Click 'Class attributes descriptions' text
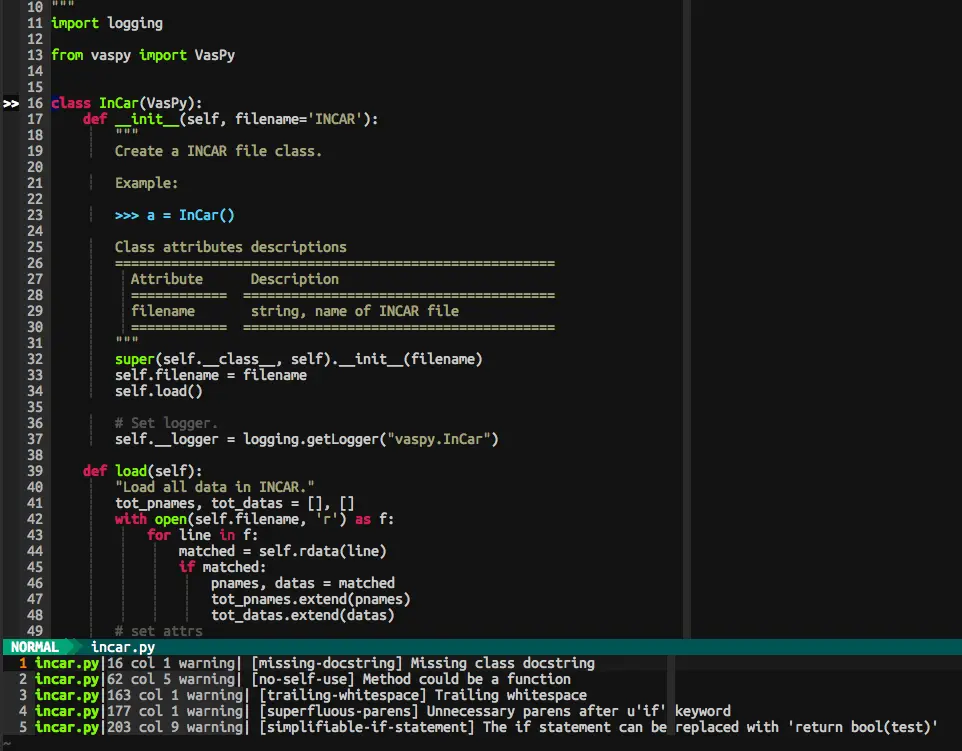Screen dimensions: 962x751 [x=231, y=247]
